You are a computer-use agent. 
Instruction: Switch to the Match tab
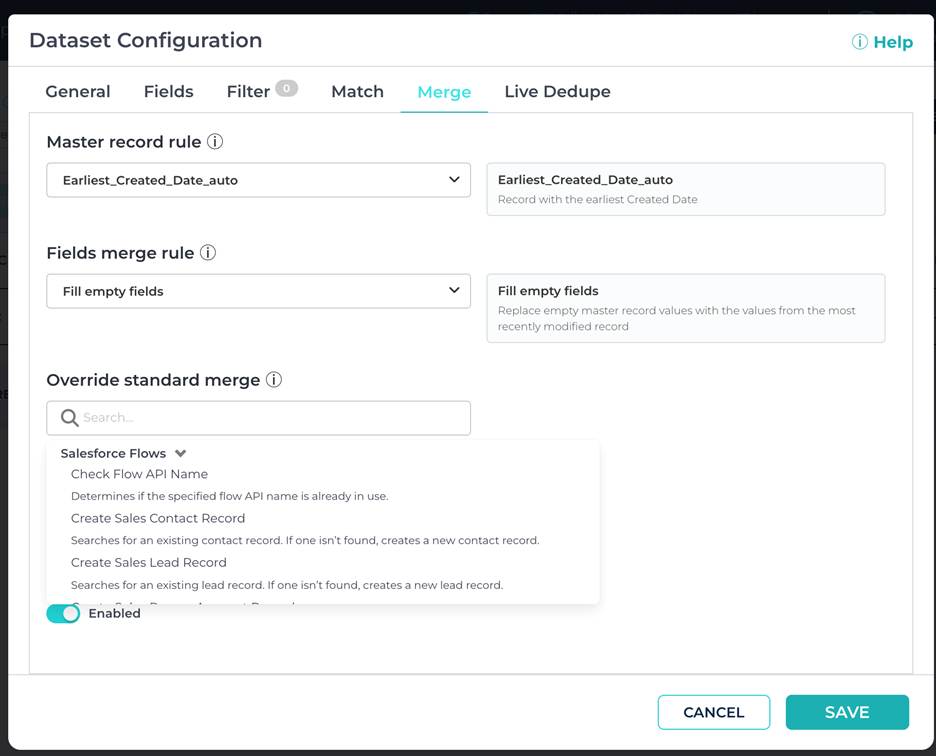(357, 91)
